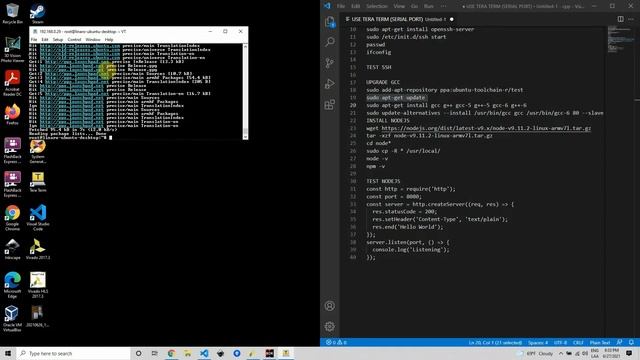Open the File menu in VS Code
This screenshot has height=360, width=640.
[341, 6]
